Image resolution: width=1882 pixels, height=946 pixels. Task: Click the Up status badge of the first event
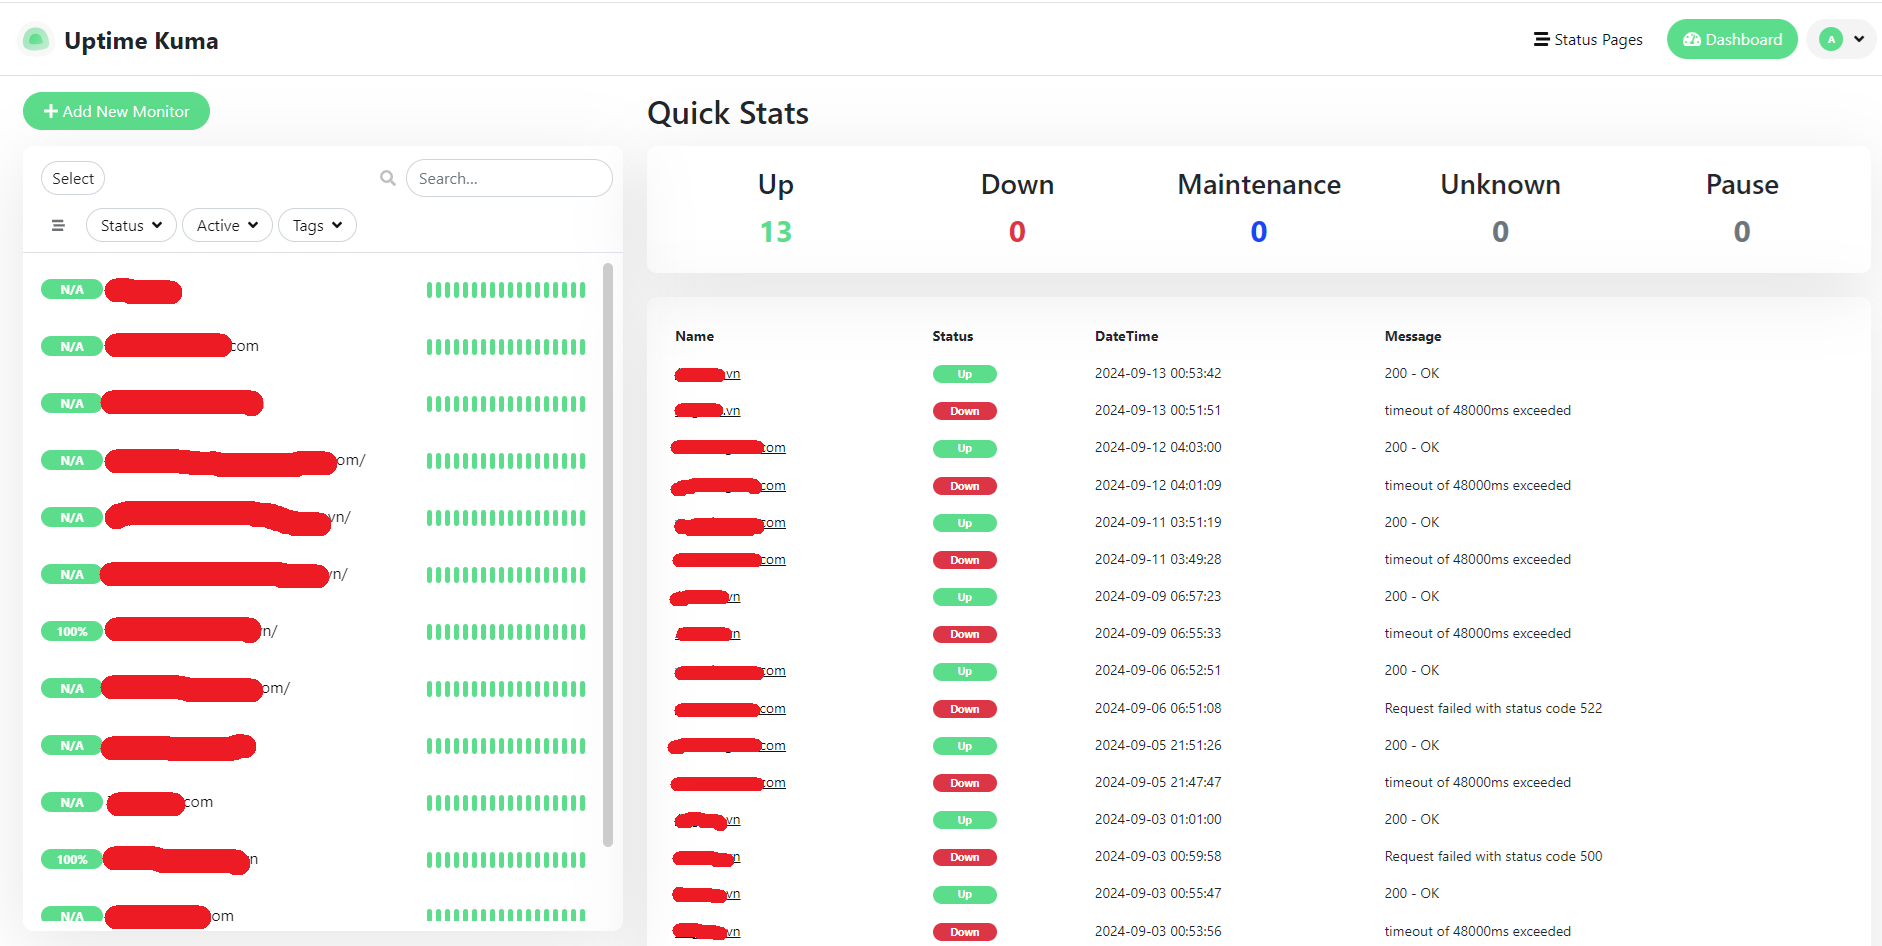[x=963, y=373]
